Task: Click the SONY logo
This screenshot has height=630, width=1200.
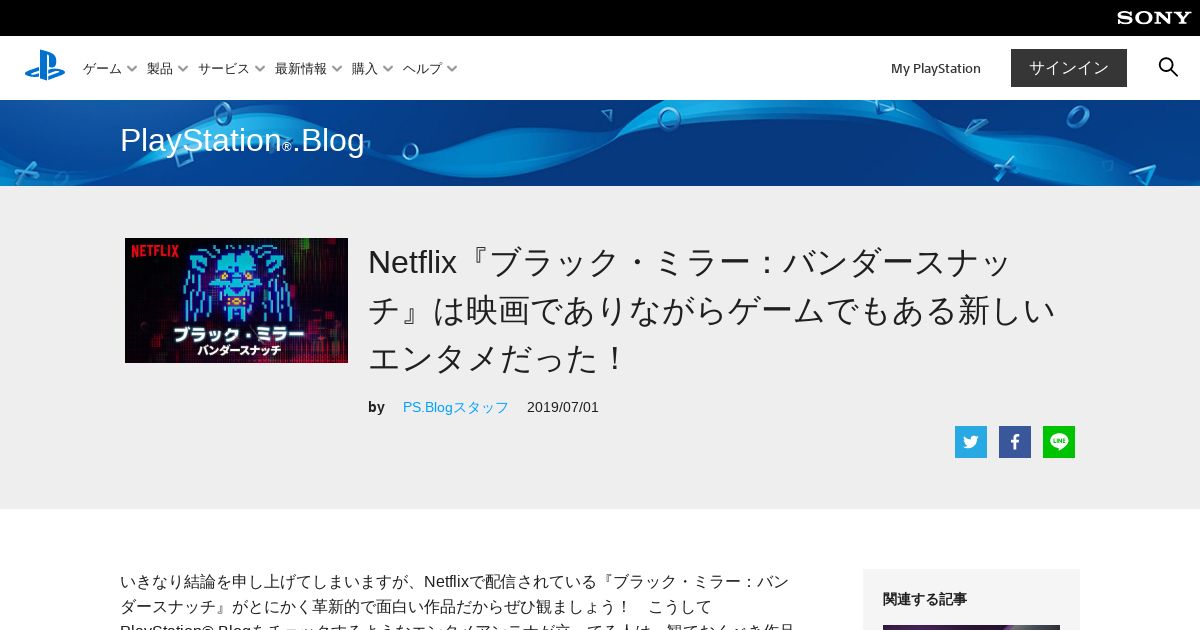Action: tap(1154, 18)
